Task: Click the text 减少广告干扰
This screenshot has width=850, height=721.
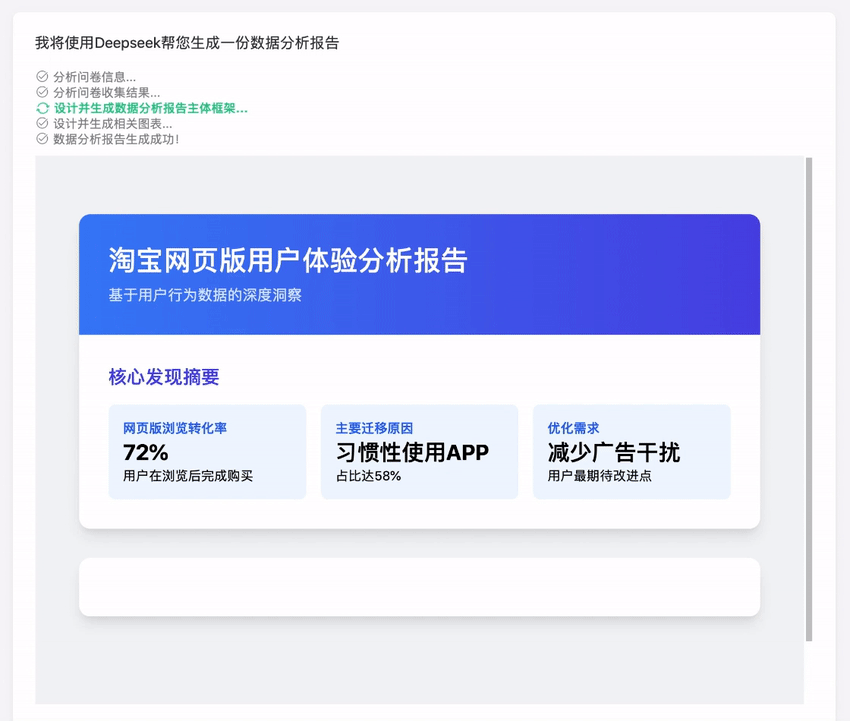Action: pos(614,452)
